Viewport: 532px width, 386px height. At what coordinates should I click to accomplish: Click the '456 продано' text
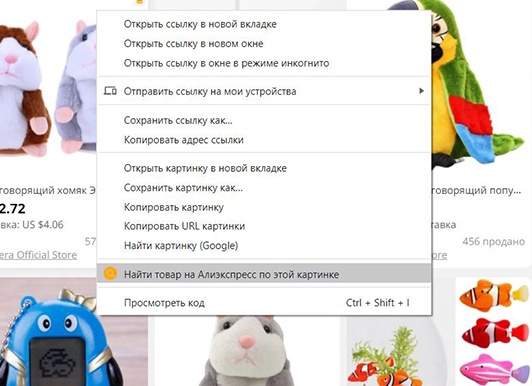point(494,242)
